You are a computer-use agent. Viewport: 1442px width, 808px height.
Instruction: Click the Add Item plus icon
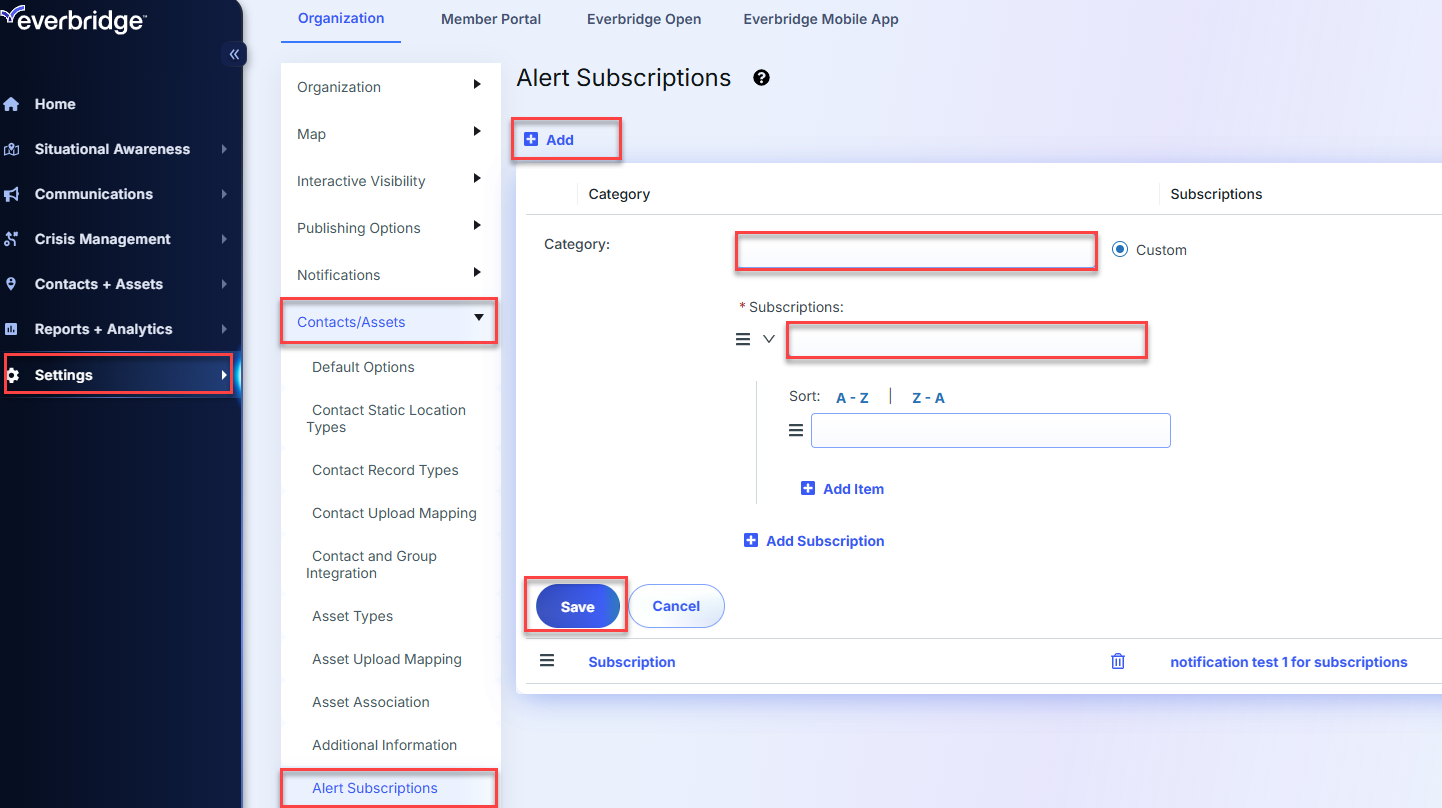point(808,489)
